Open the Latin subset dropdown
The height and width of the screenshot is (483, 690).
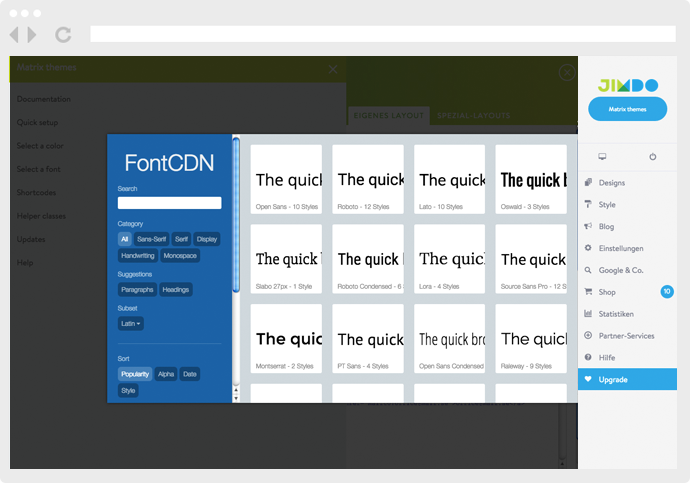(131, 323)
